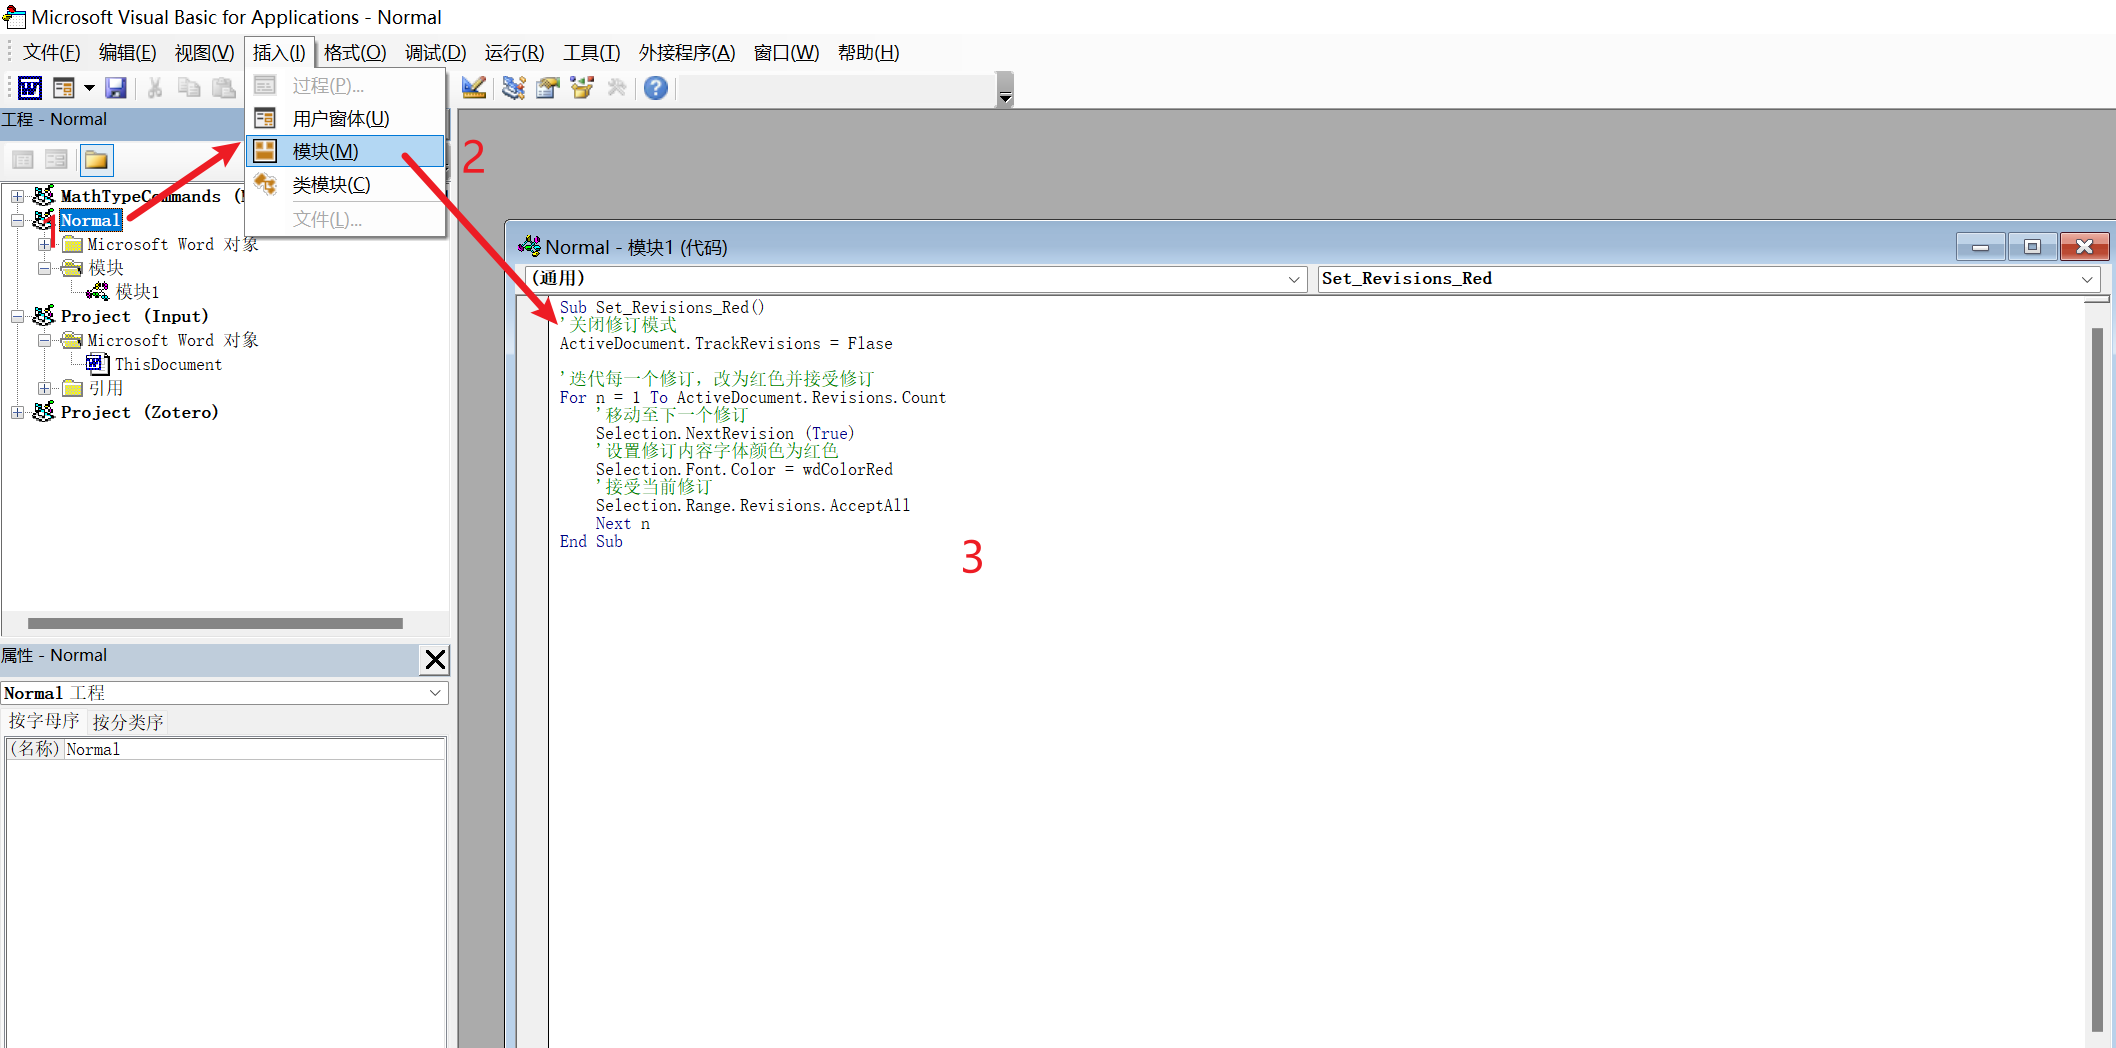Open the Toolbox toolbar icon
Image resolution: width=2116 pixels, height=1048 pixels.
pos(617,88)
